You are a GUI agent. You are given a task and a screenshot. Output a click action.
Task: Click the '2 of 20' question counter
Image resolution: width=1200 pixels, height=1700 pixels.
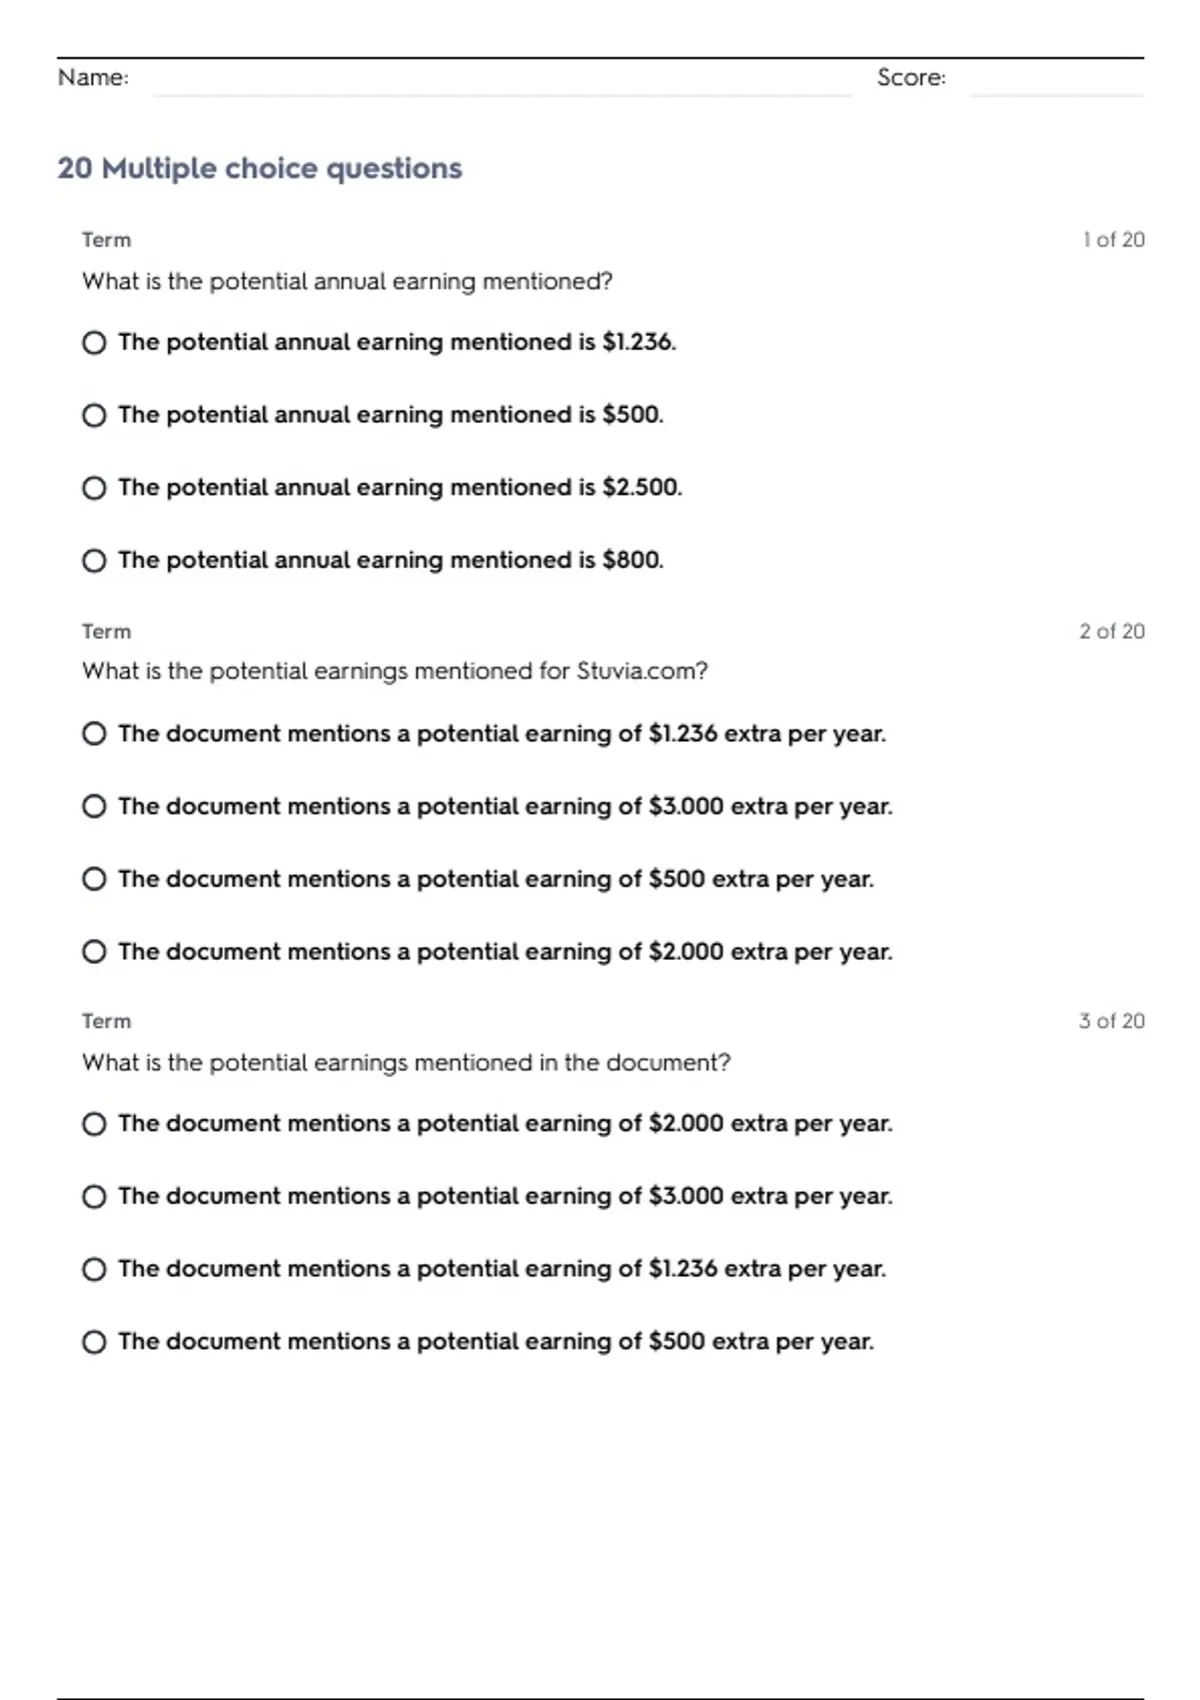1111,631
